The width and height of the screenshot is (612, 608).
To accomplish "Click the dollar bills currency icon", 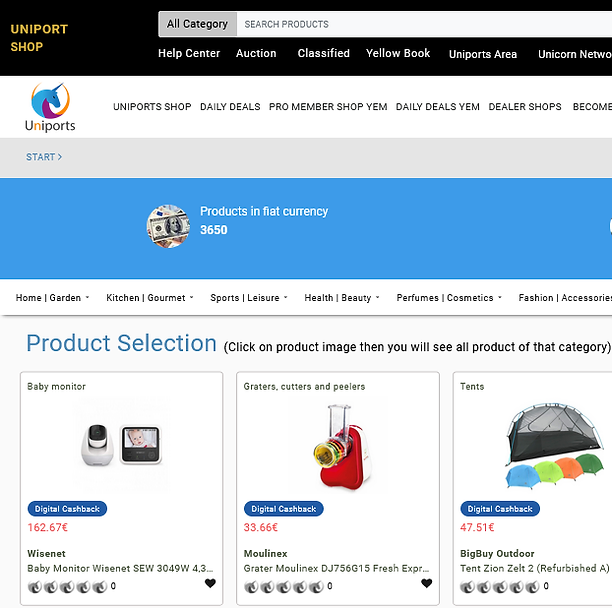I will (x=168, y=226).
